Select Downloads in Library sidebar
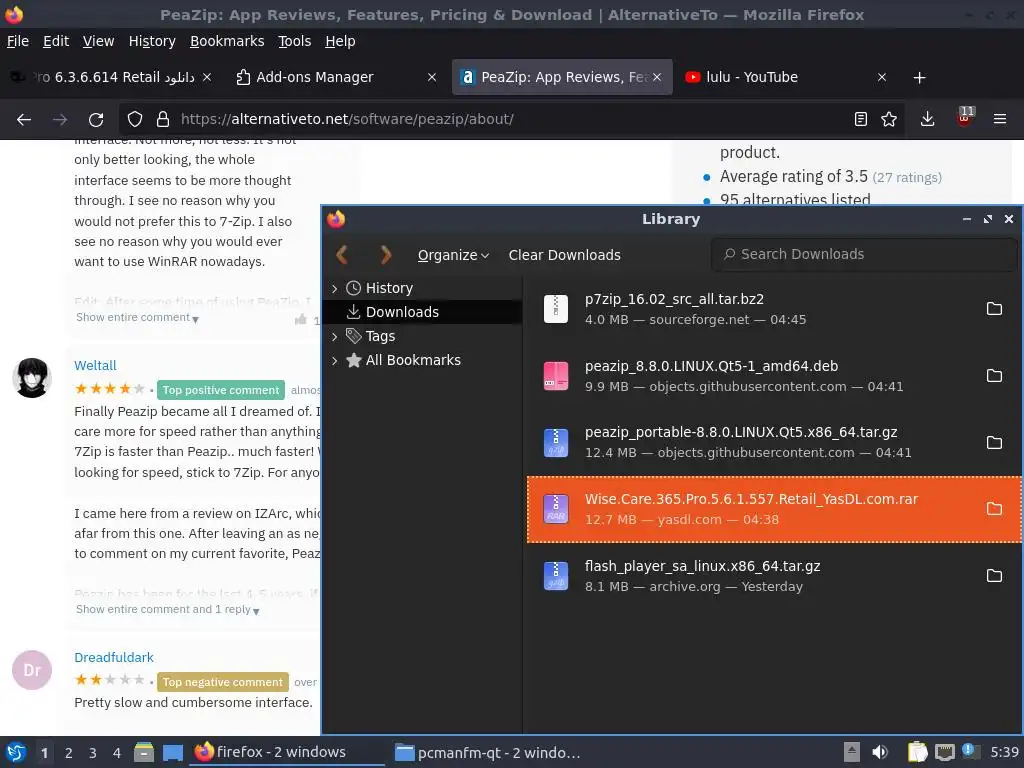The image size is (1024, 768). point(423,312)
